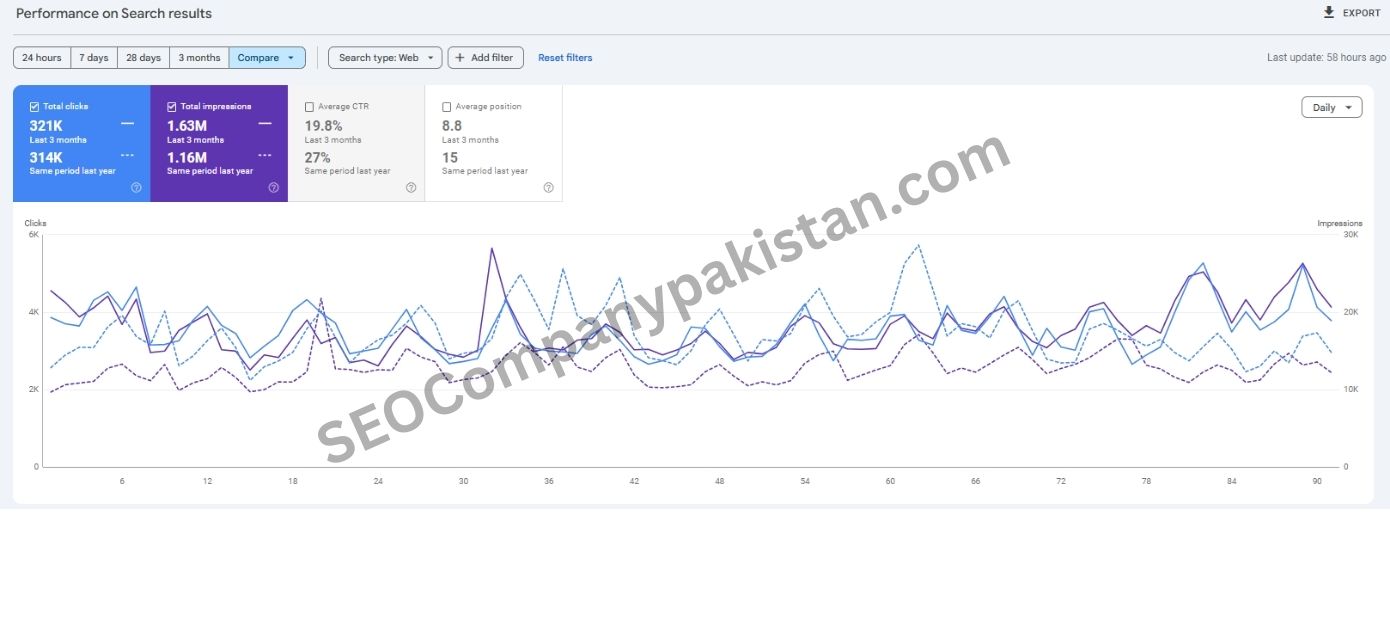Open the Compare dropdown
The width and height of the screenshot is (1390, 626).
(266, 57)
